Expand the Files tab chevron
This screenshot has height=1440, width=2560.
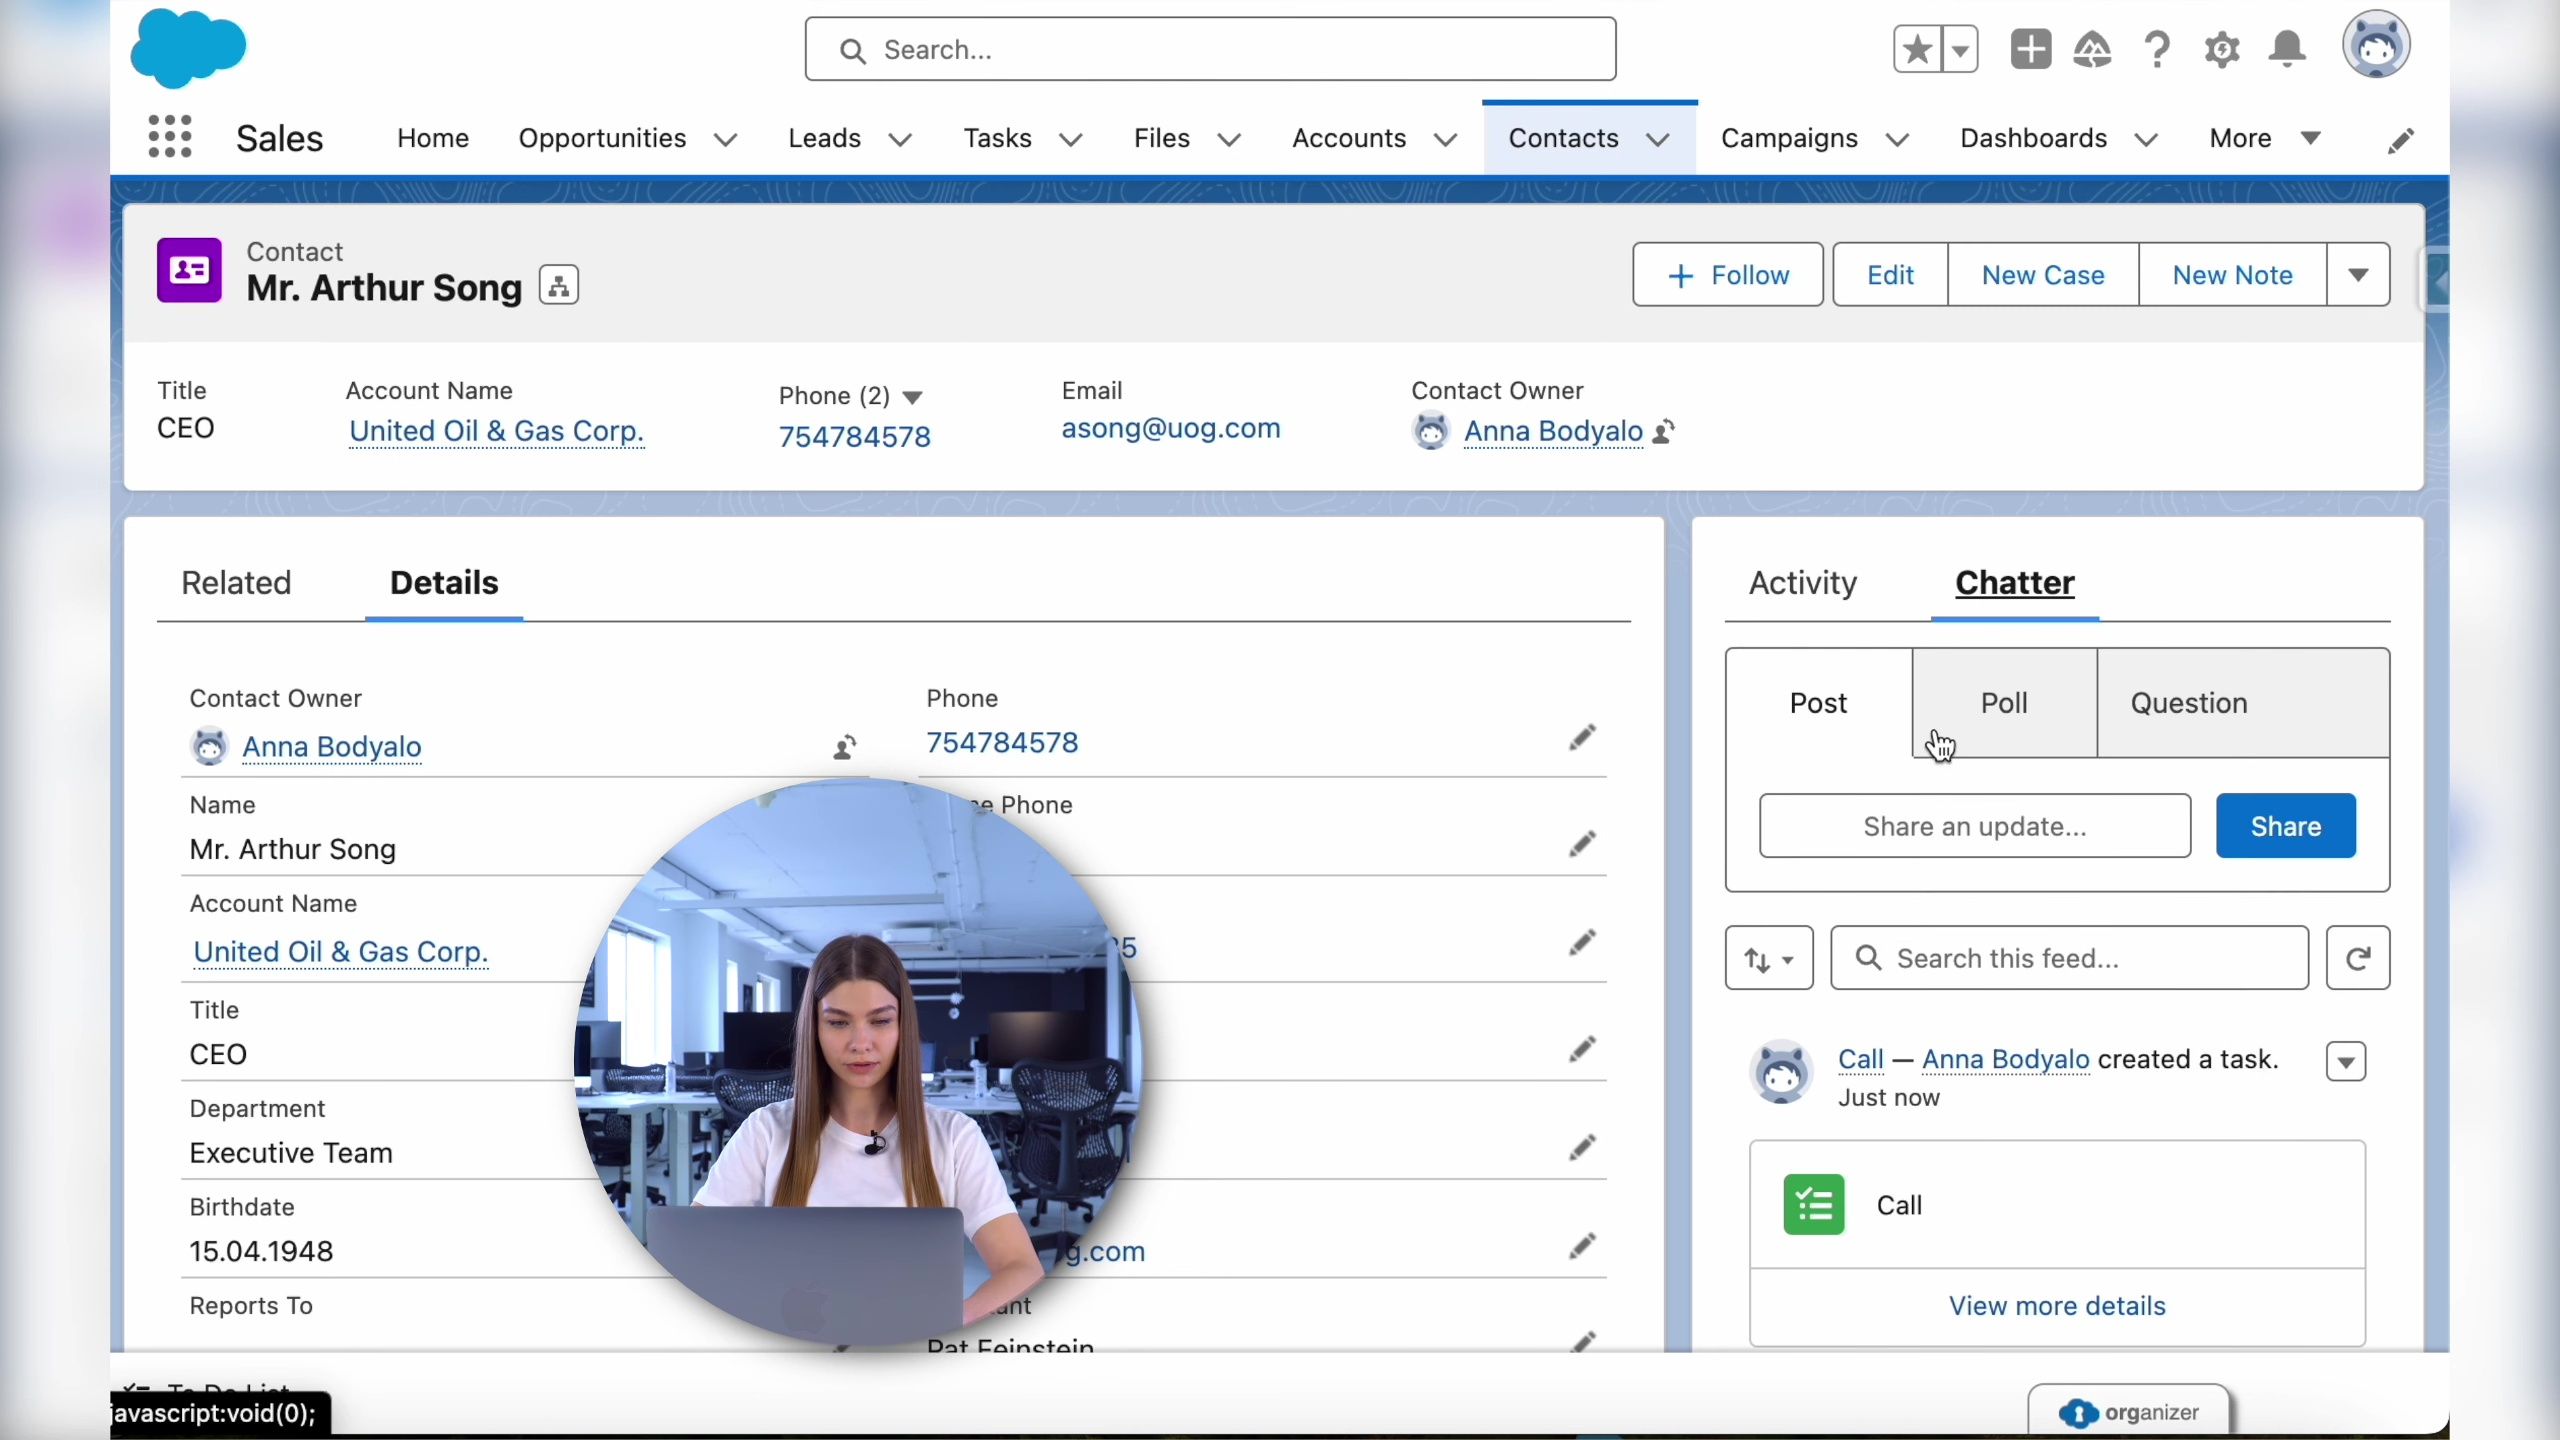coord(1229,140)
